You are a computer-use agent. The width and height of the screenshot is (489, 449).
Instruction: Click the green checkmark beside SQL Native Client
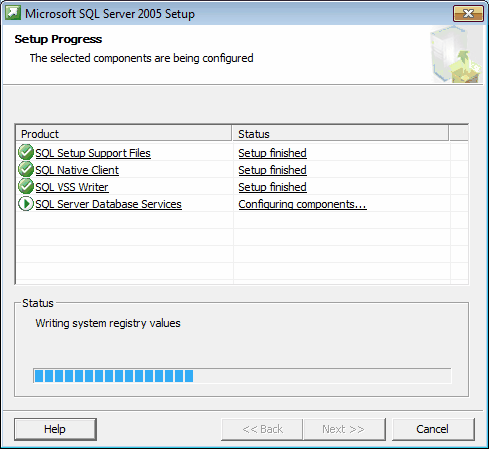pyautogui.click(x=26, y=170)
